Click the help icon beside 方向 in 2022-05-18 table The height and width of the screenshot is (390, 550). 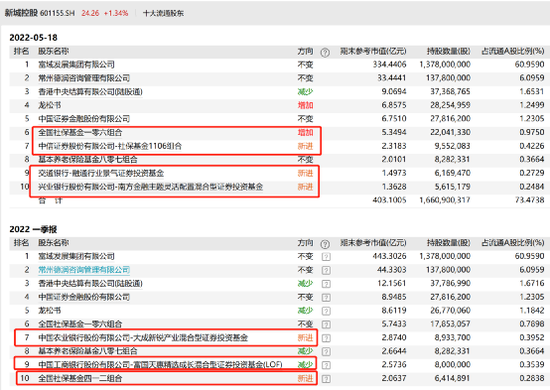click(x=325, y=52)
